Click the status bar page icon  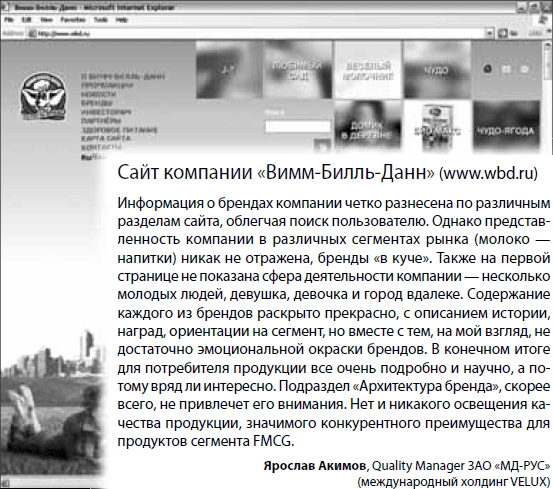tap(6, 483)
